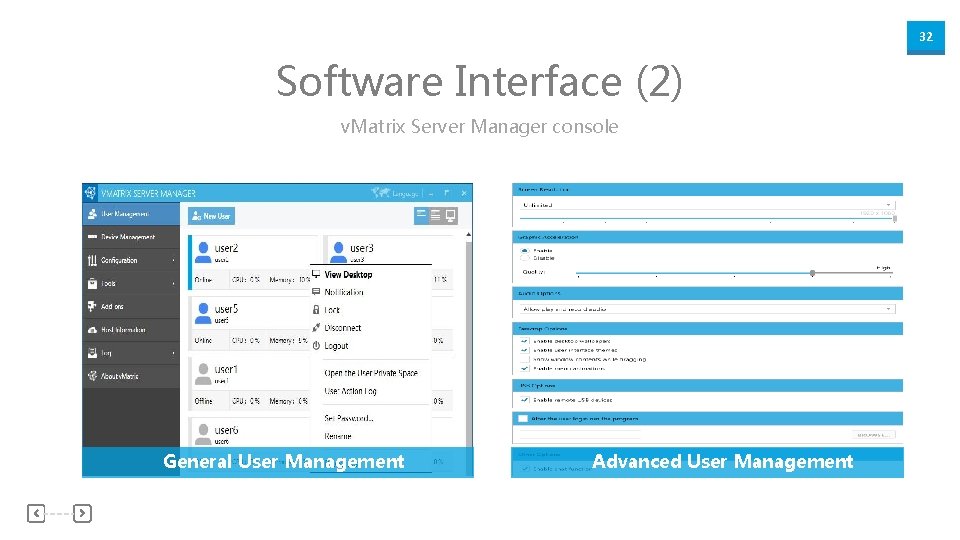Switch to desktop monitor view icon
The width and height of the screenshot is (960, 540).
click(x=451, y=215)
